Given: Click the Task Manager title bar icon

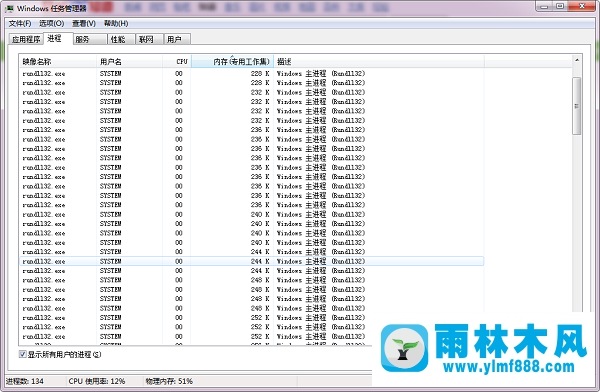Looking at the screenshot, I should (x=9, y=8).
